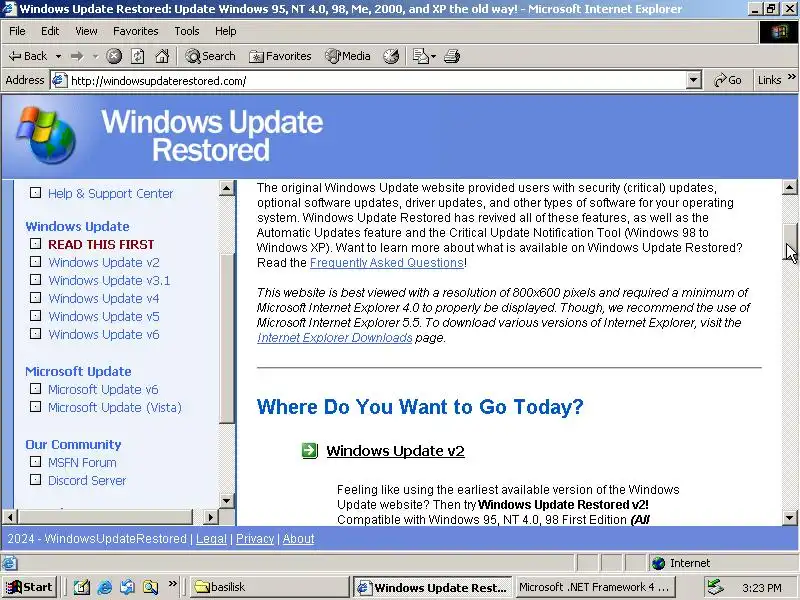Switch to Microsoft .NET Framework 4 taskbar window

click(x=594, y=587)
